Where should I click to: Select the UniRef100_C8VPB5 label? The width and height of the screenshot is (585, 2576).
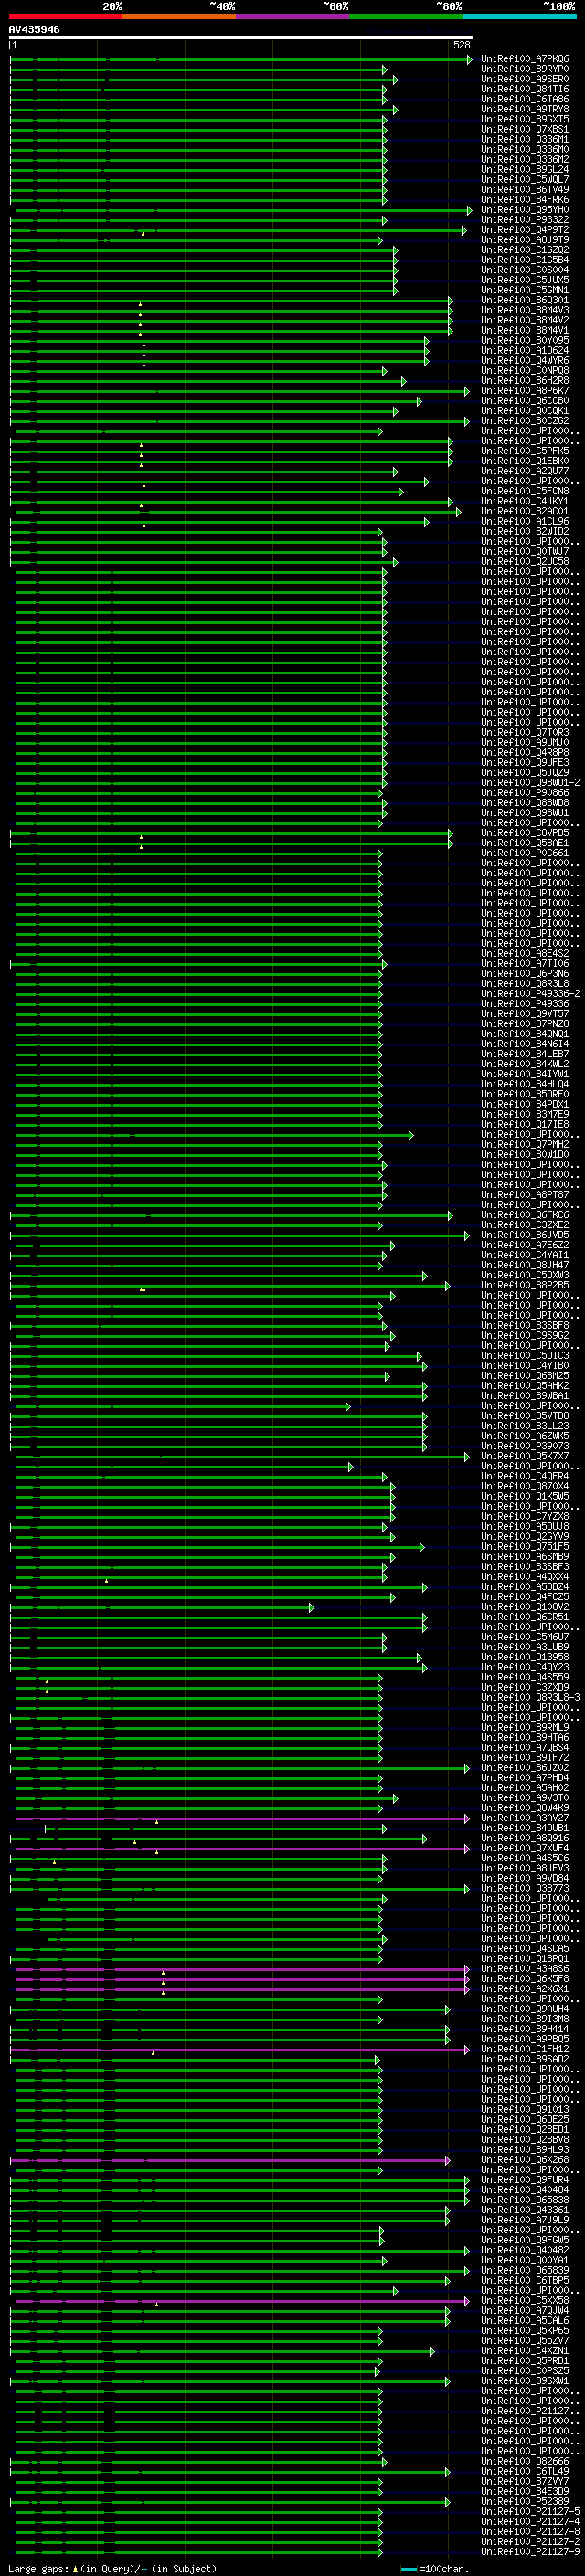tap(525, 833)
